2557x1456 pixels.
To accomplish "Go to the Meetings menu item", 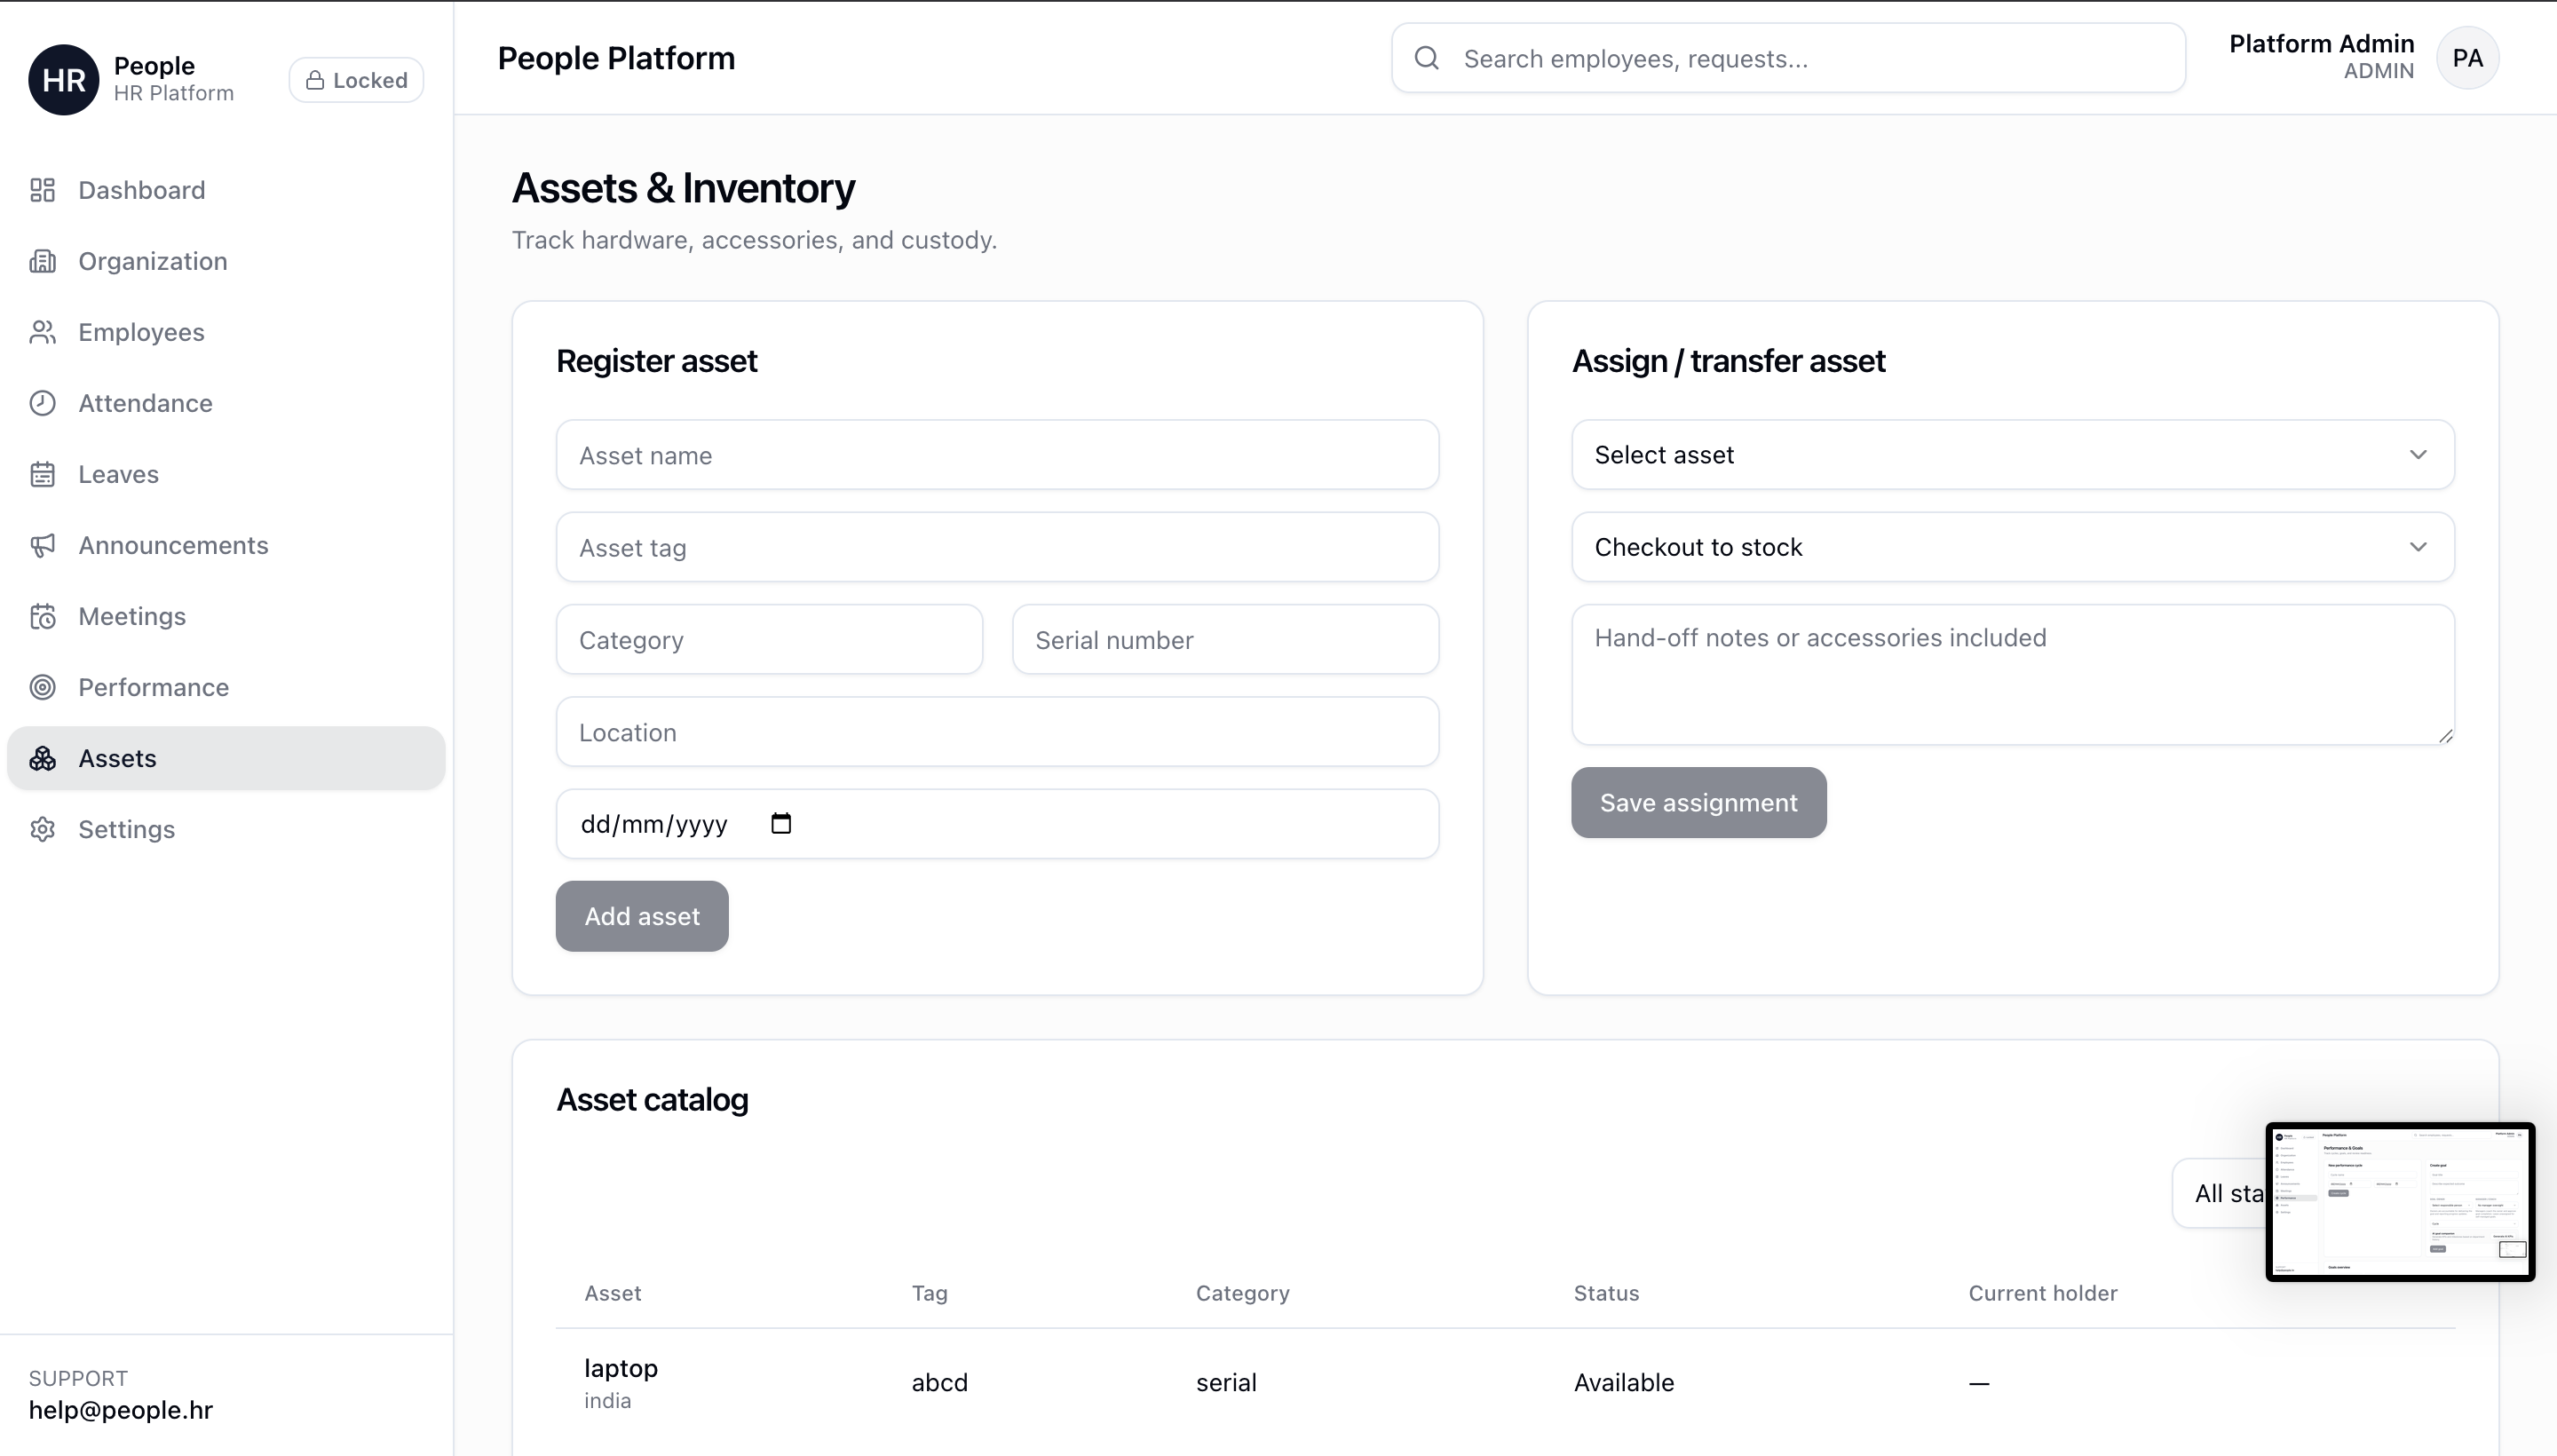I will 132,616.
